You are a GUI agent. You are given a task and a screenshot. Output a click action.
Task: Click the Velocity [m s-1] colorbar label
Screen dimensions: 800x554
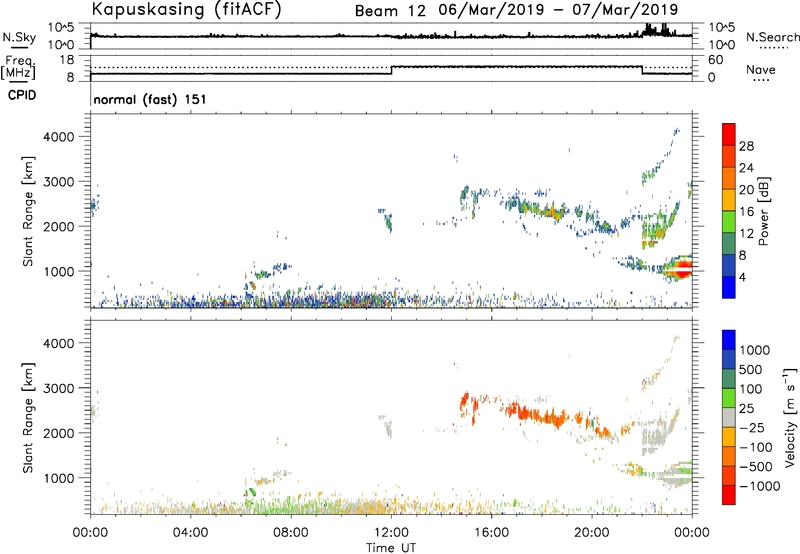point(790,417)
